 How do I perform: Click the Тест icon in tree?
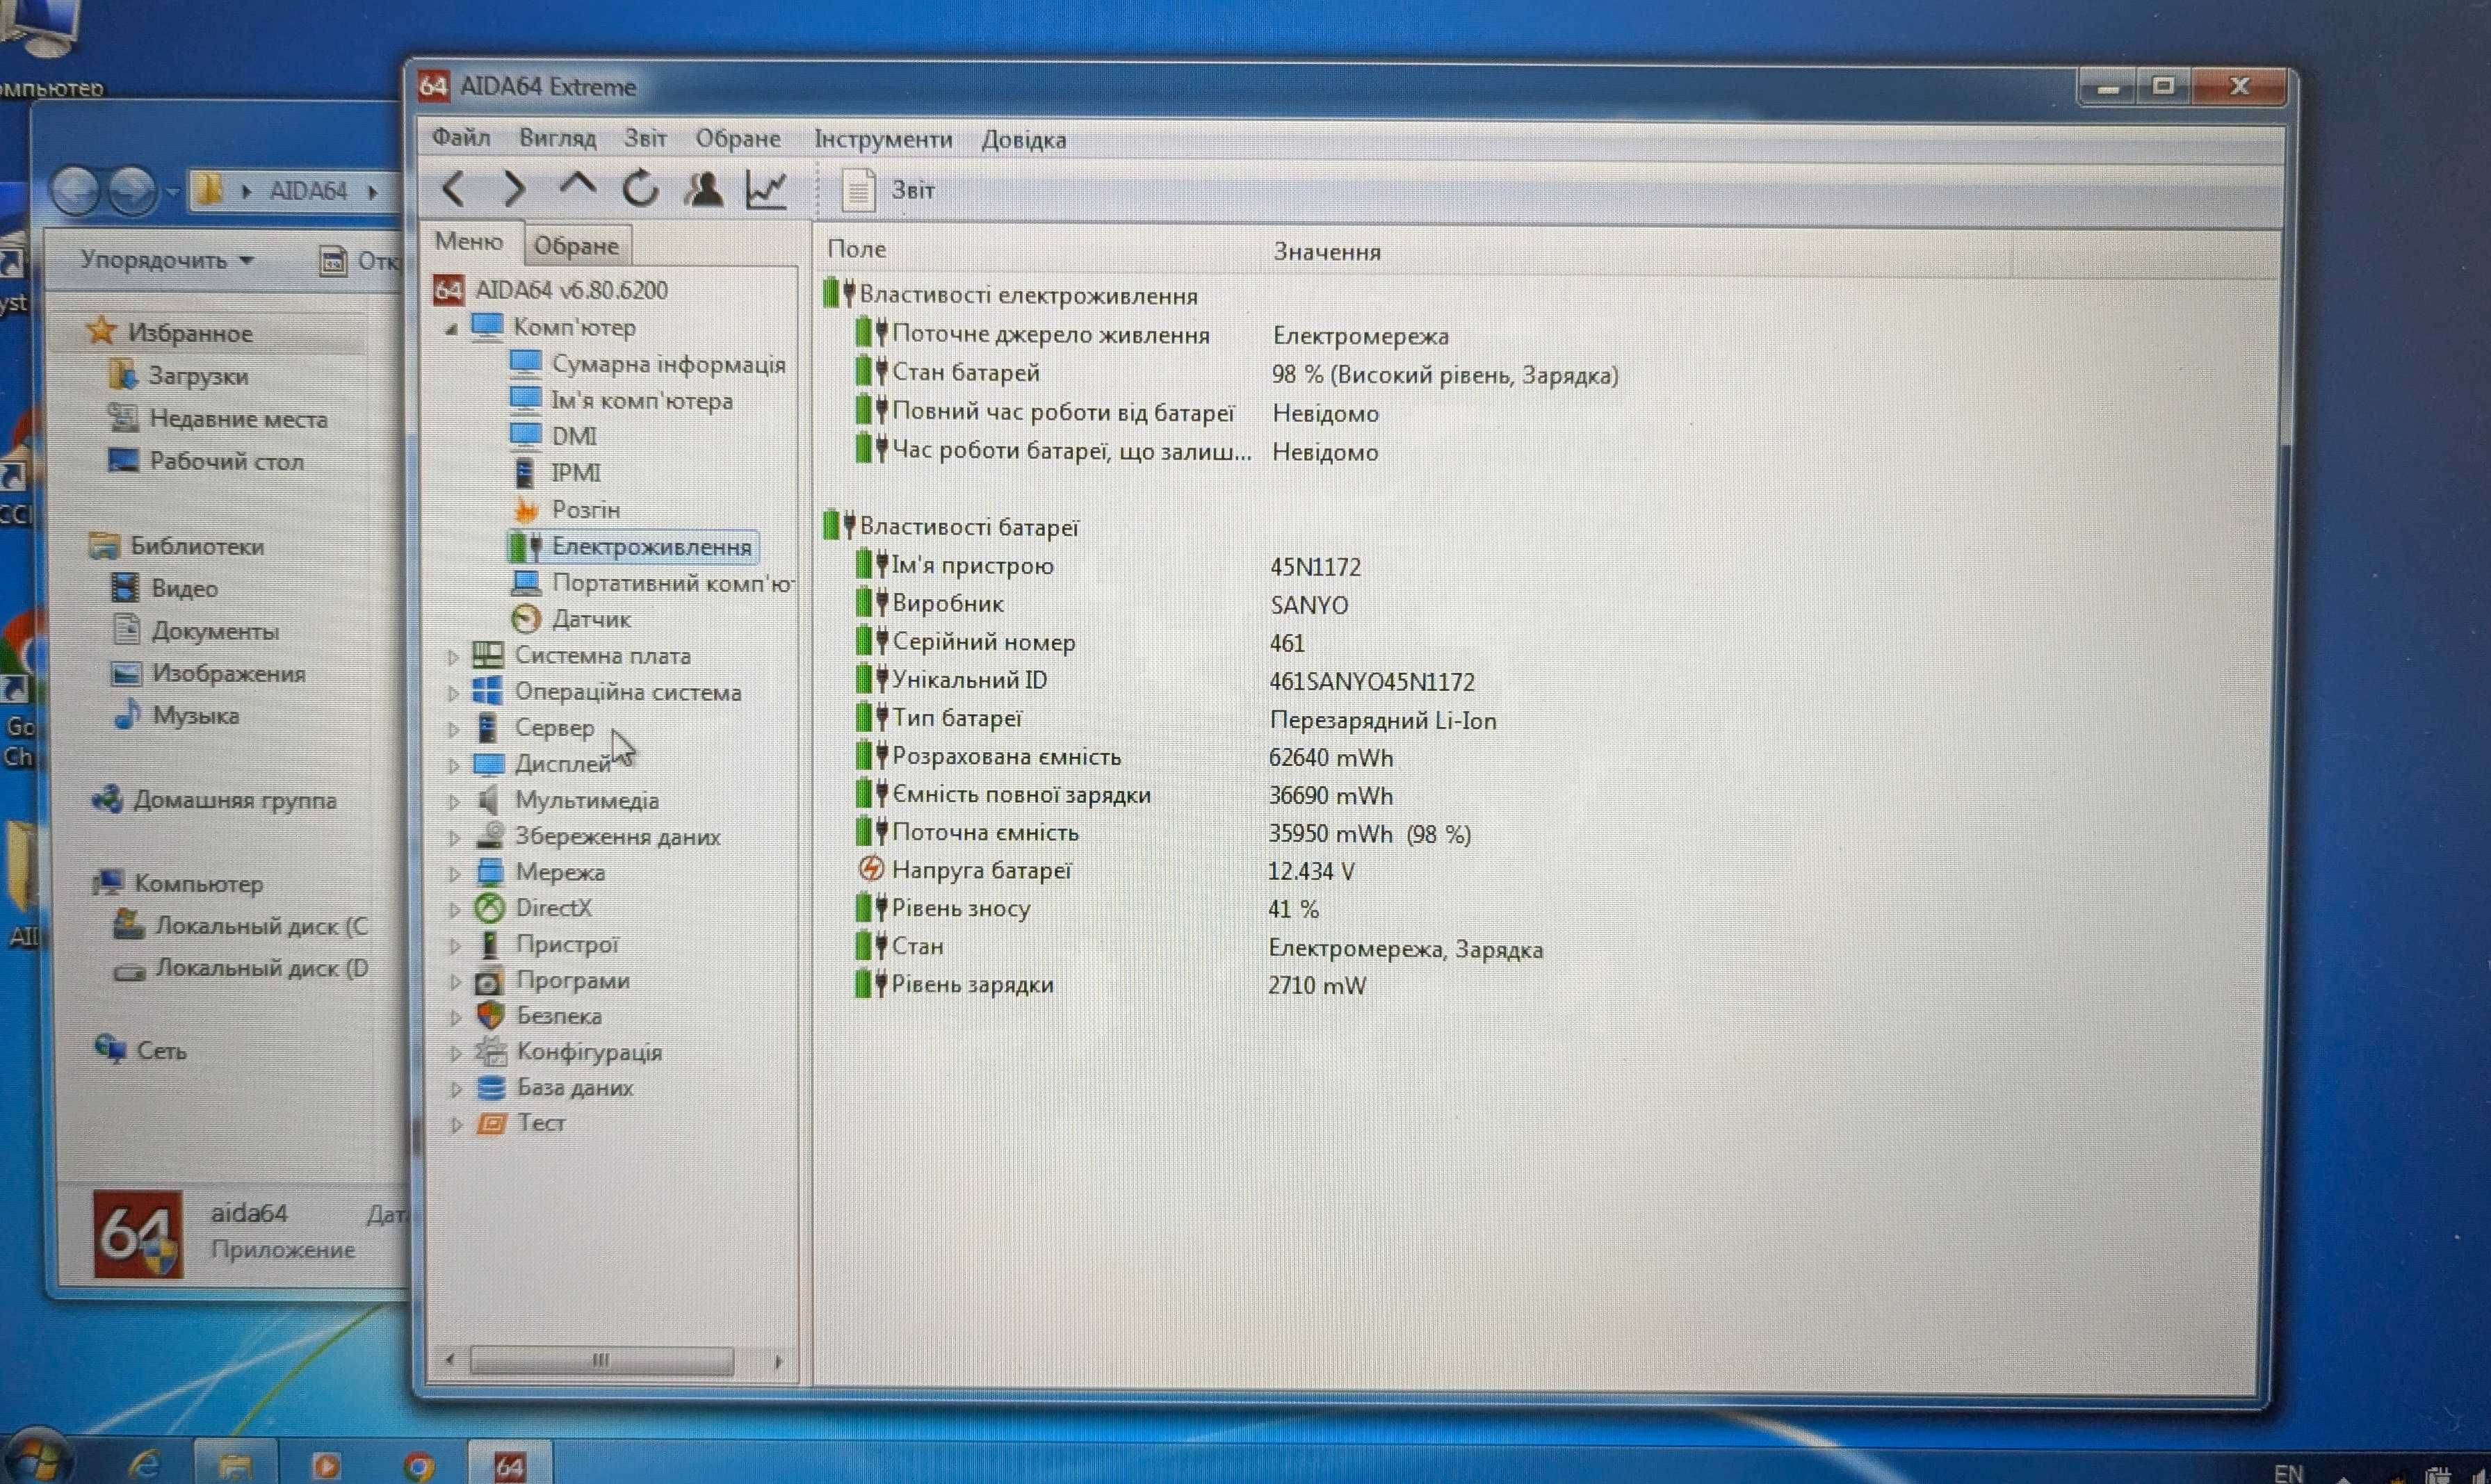point(491,1124)
